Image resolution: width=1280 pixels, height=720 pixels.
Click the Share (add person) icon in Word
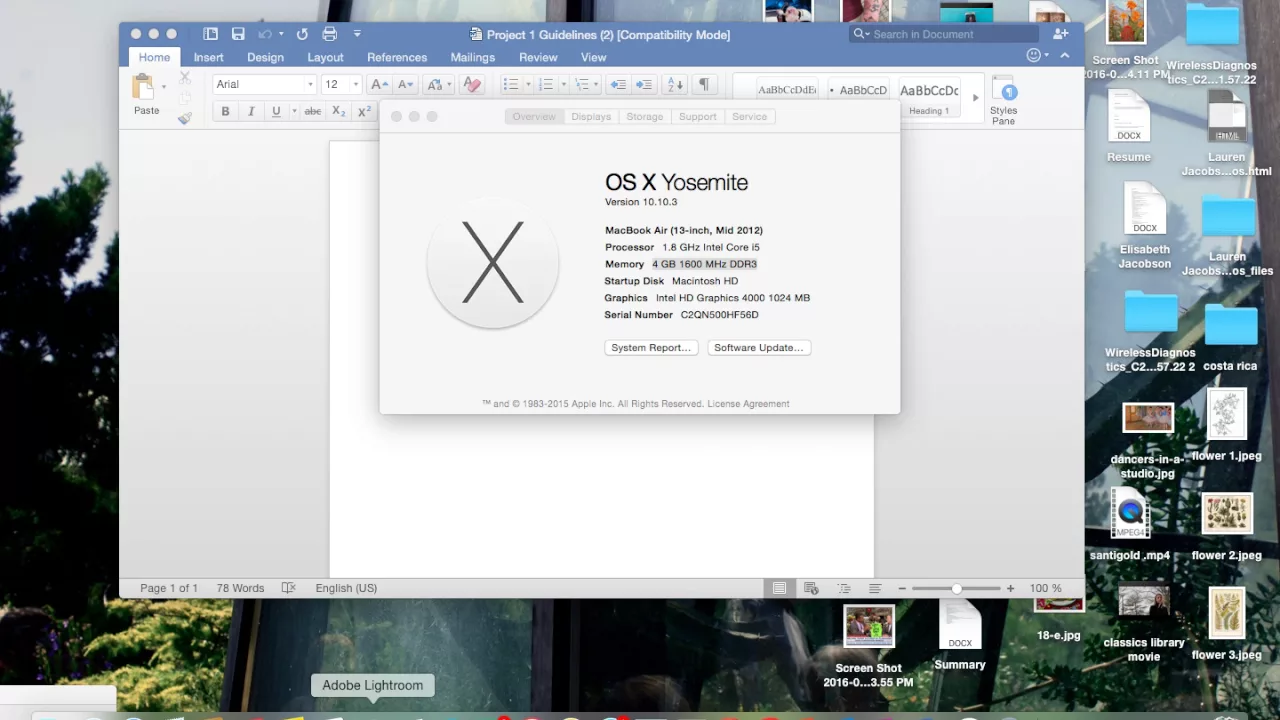click(1061, 34)
